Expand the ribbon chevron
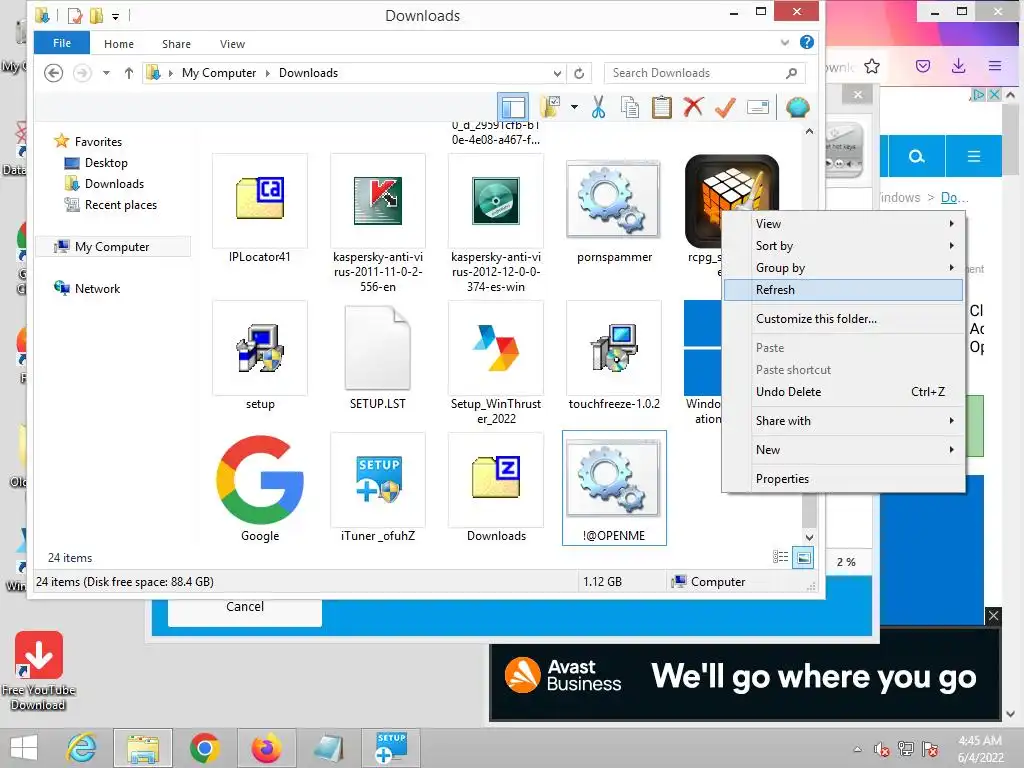The image size is (1024, 768). [x=784, y=42]
